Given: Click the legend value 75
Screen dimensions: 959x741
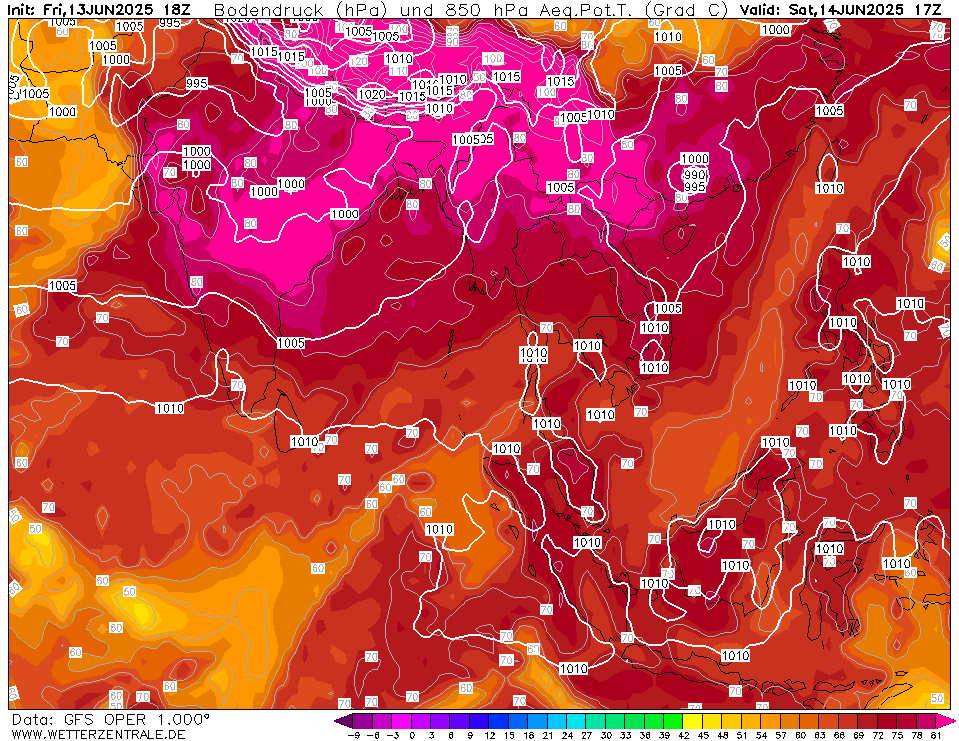Looking at the screenshot, I should pos(896,735).
